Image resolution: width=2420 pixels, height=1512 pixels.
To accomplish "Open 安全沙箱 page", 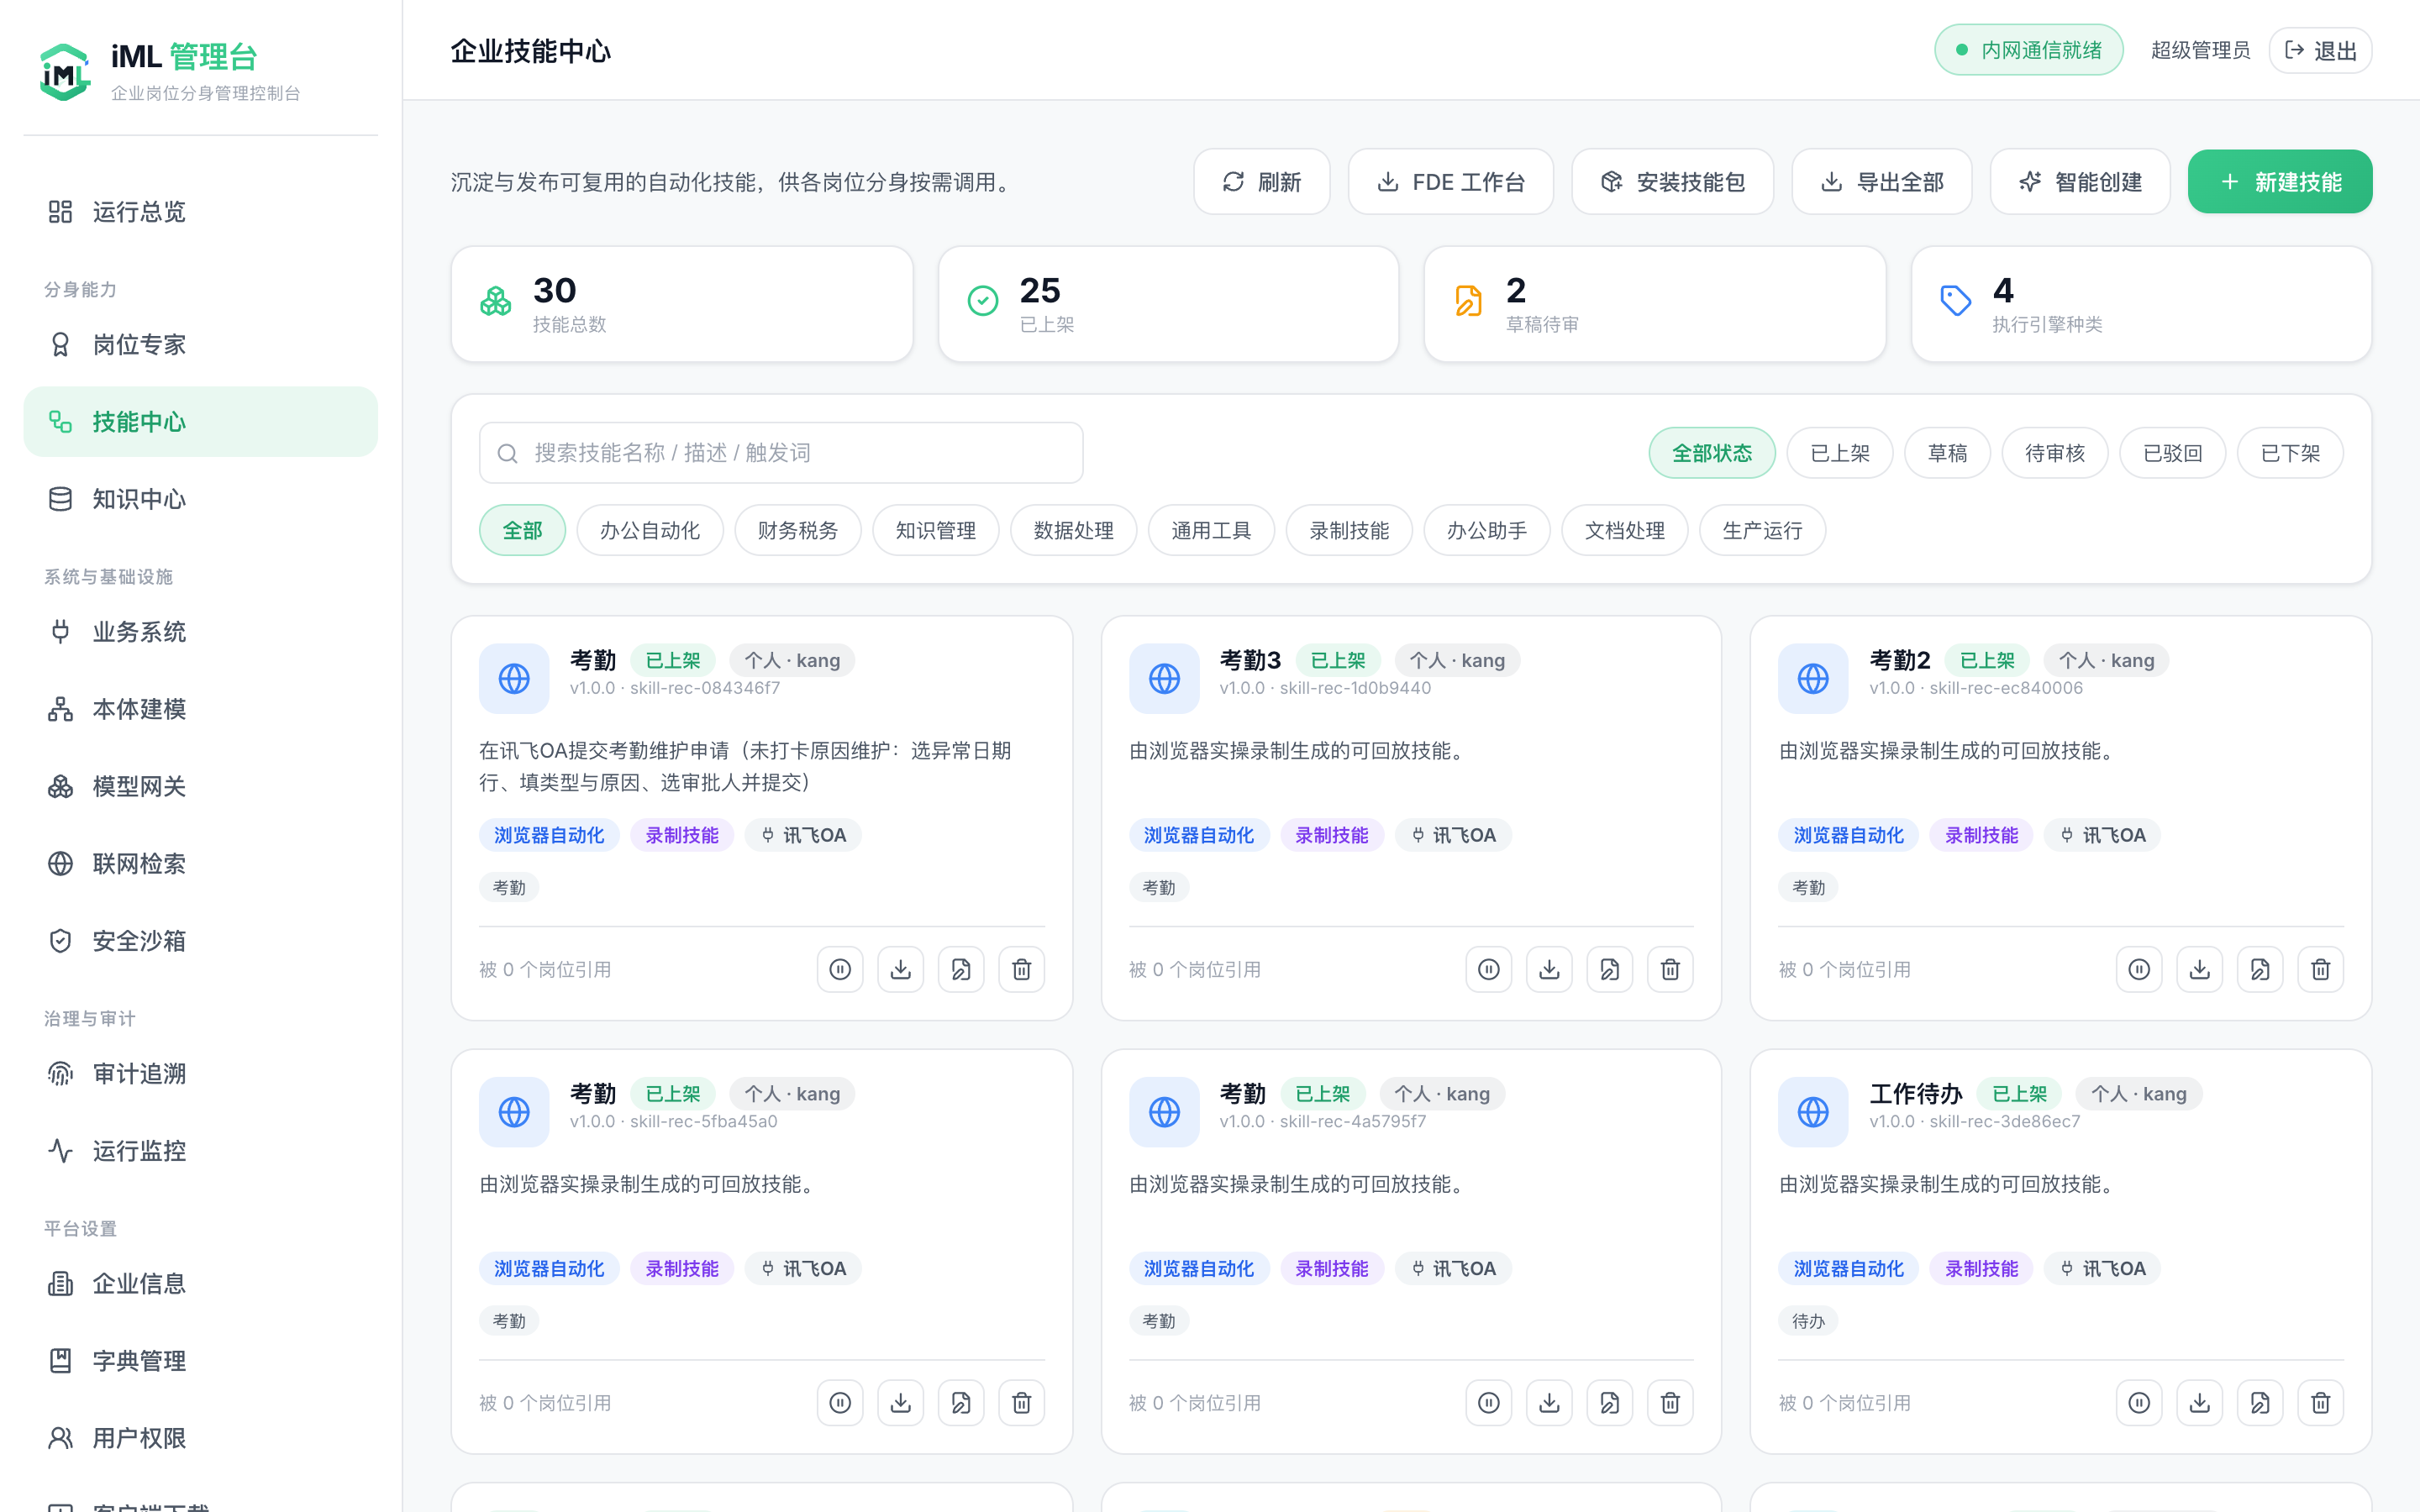I will coord(200,941).
